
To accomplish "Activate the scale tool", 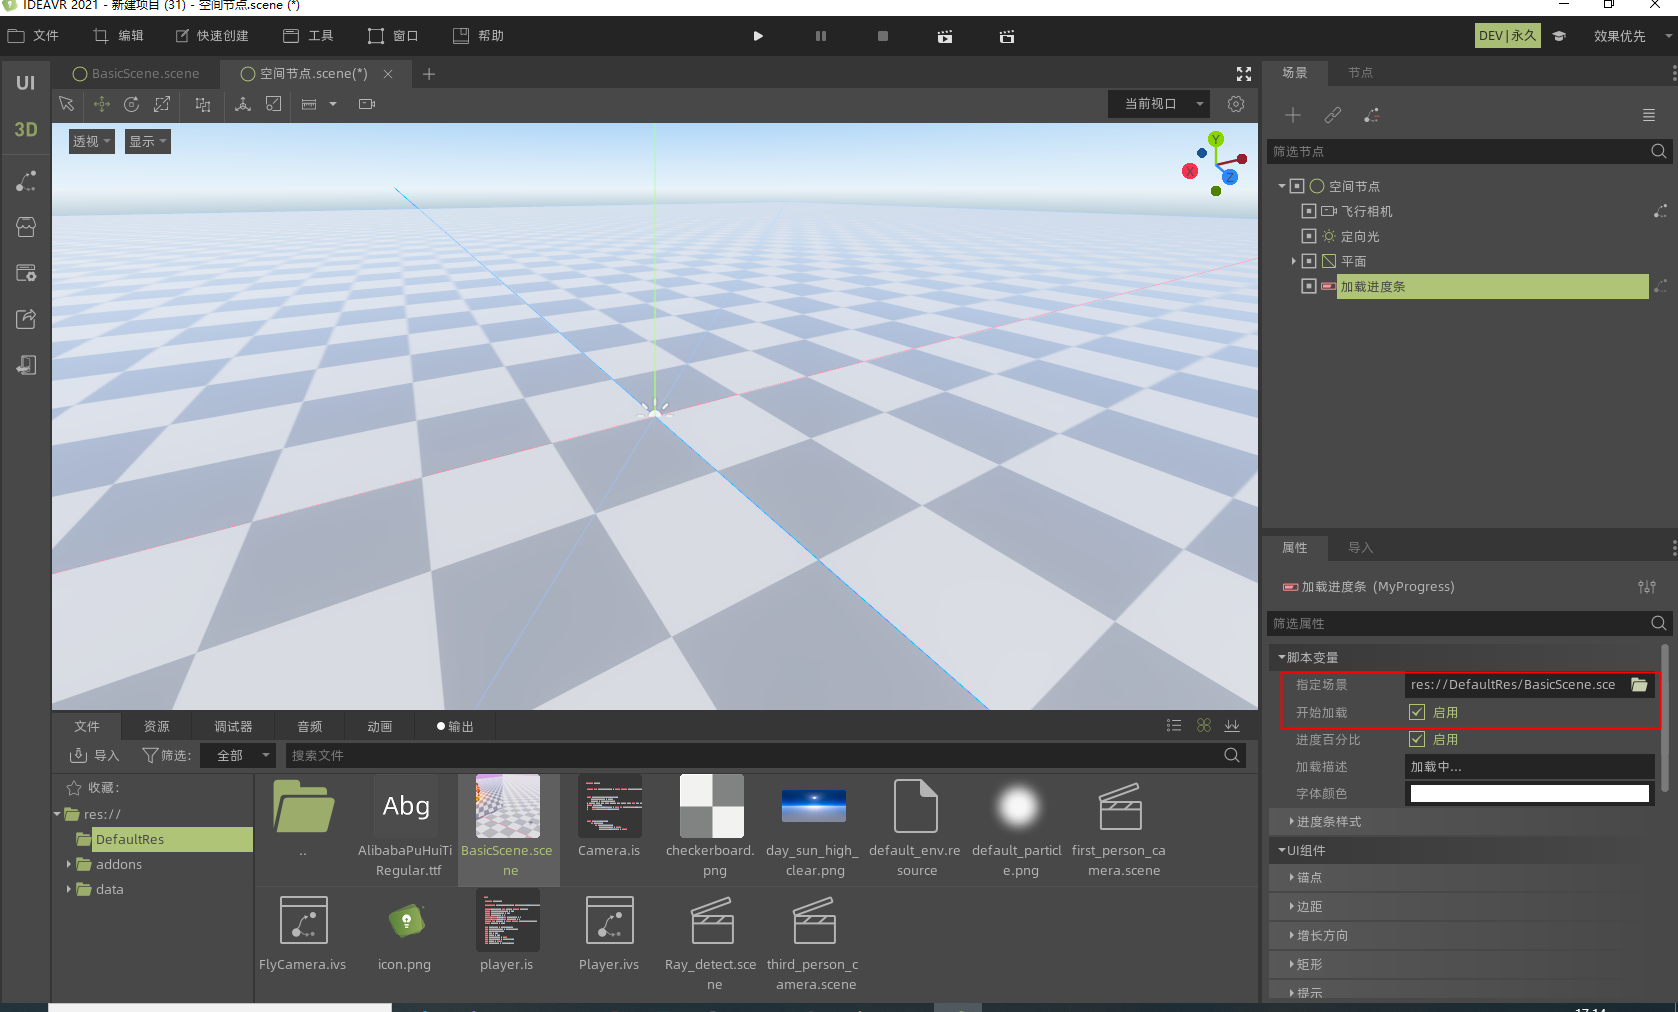I will point(162,104).
